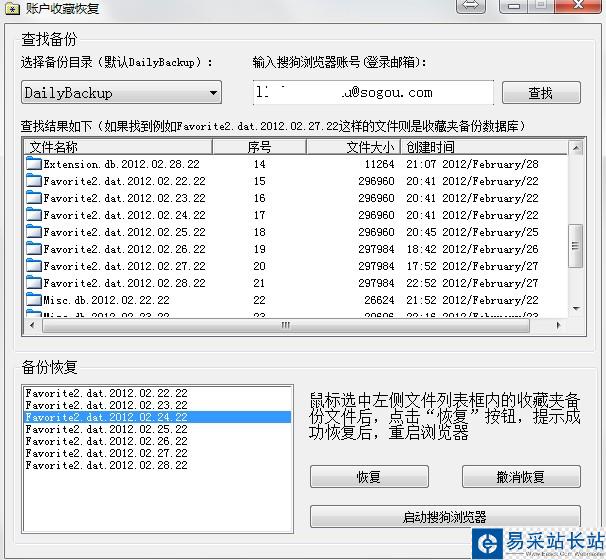Image resolution: width=606 pixels, height=560 pixels.
Task: Click the folder icon beside Favorite2.dat.2012.02.22.22 row
Action: [x=34, y=181]
